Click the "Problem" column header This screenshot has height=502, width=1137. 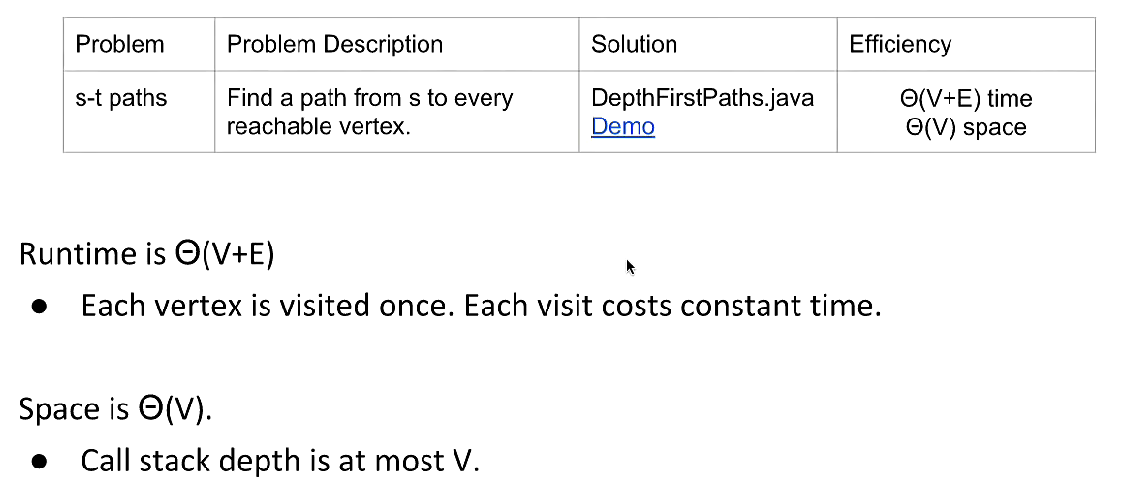(x=120, y=45)
